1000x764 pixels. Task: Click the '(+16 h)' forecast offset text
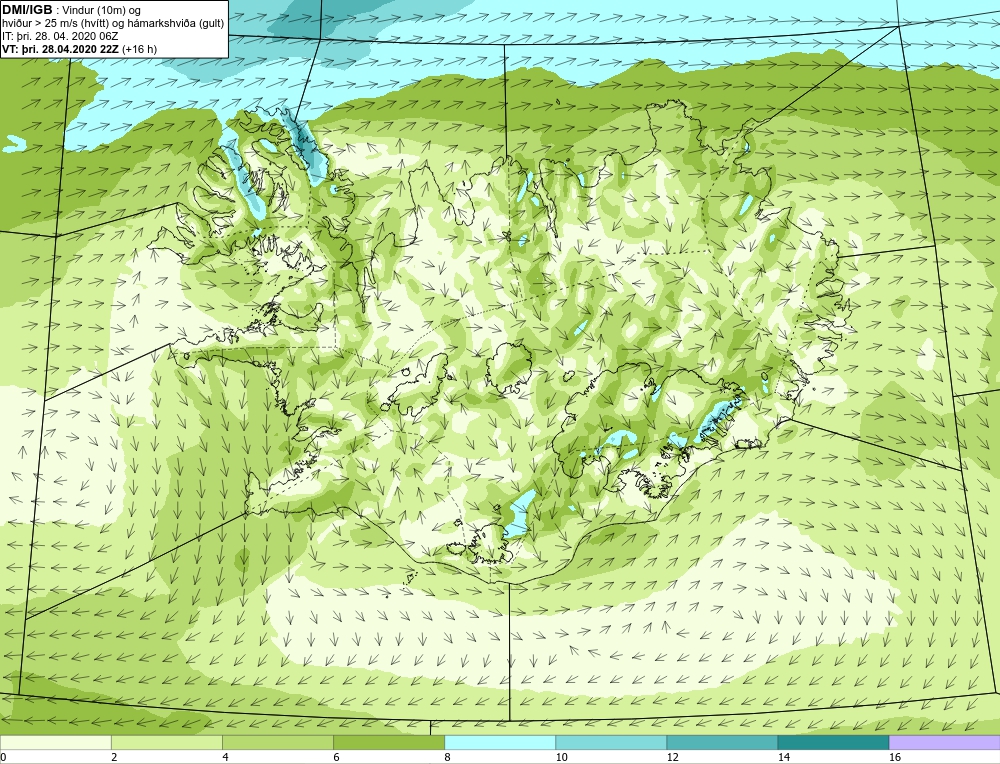[140, 49]
